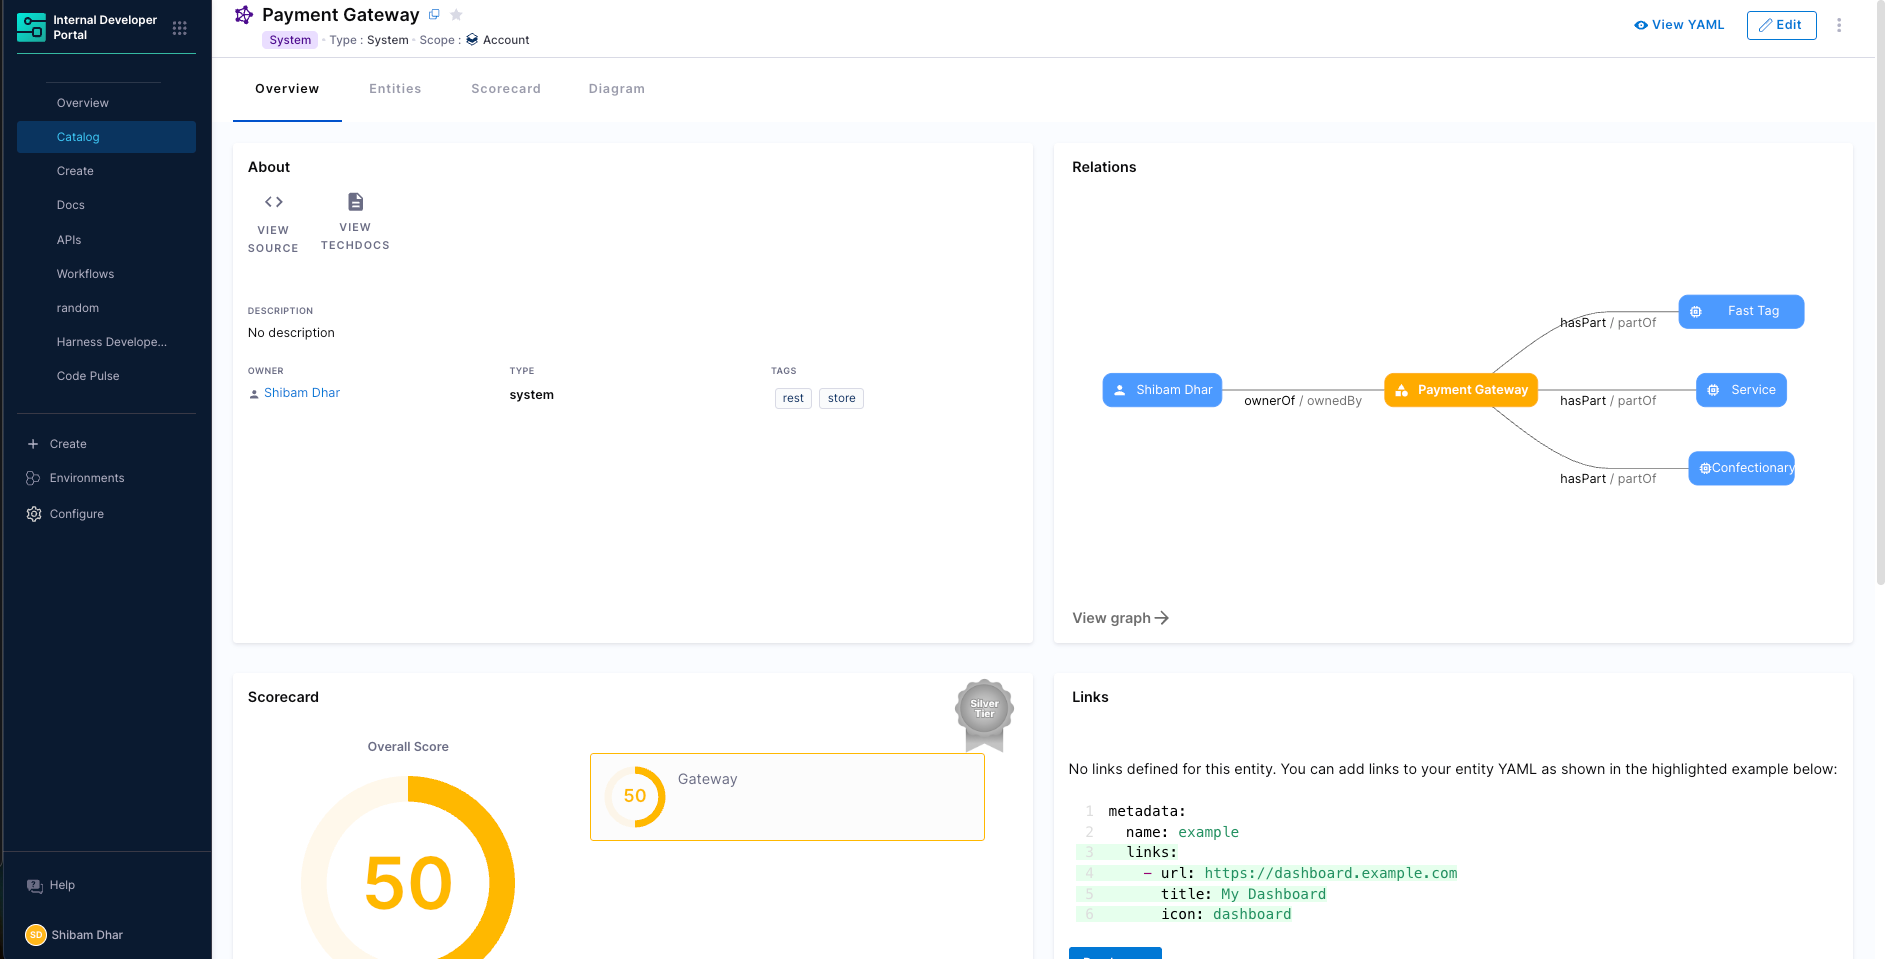The width and height of the screenshot is (1887, 959).
Task: Open the module switcher grid icon
Action: click(180, 28)
